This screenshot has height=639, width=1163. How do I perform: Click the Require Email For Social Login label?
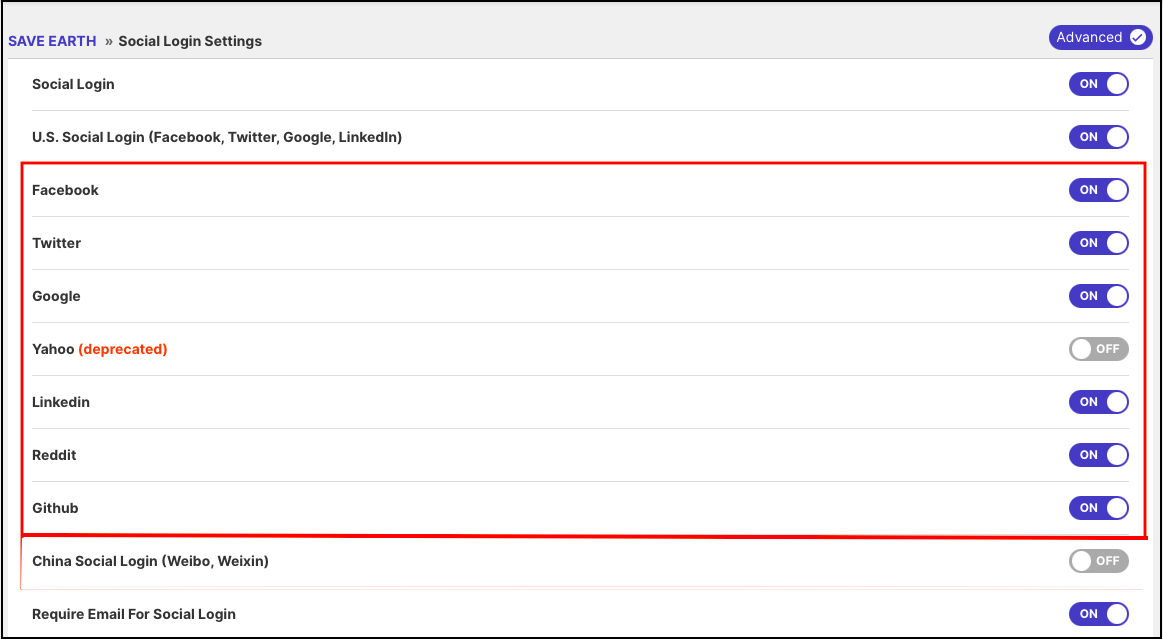(134, 615)
